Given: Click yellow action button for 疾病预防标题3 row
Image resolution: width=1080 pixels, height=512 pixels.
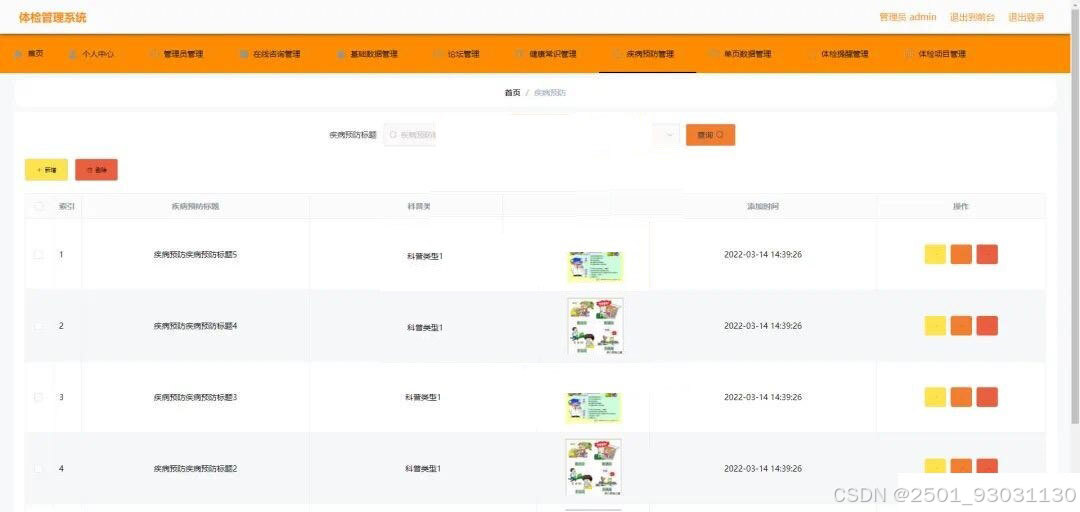Looking at the screenshot, I should tap(935, 397).
